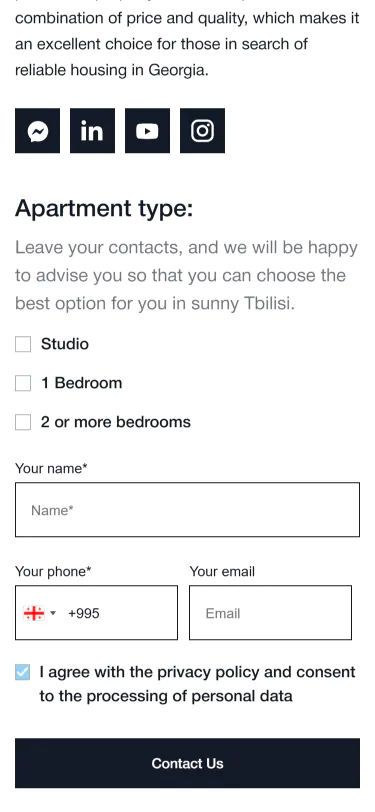
Task: Visit the YouTube channel icon
Action: pyautogui.click(x=148, y=130)
